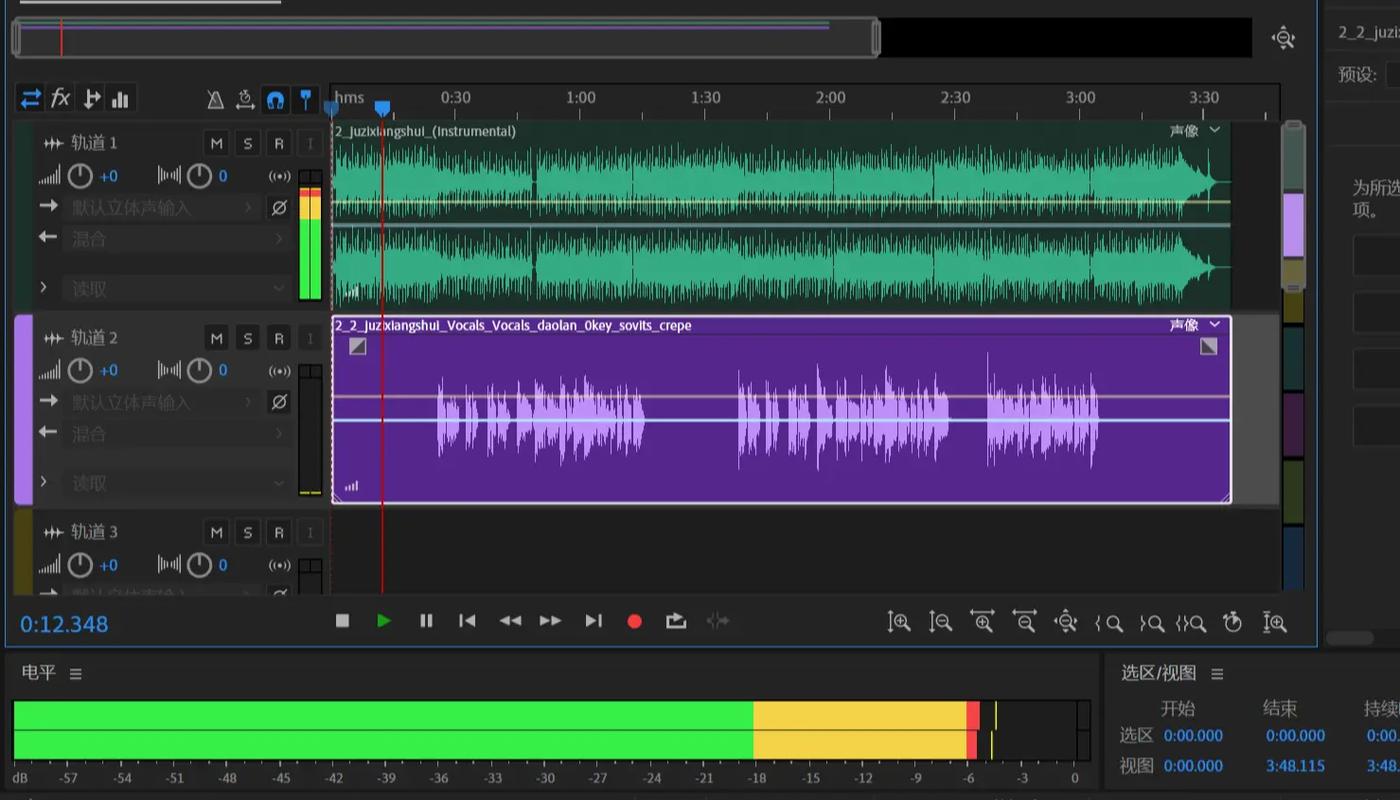Toggle loop playback

click(x=676, y=620)
